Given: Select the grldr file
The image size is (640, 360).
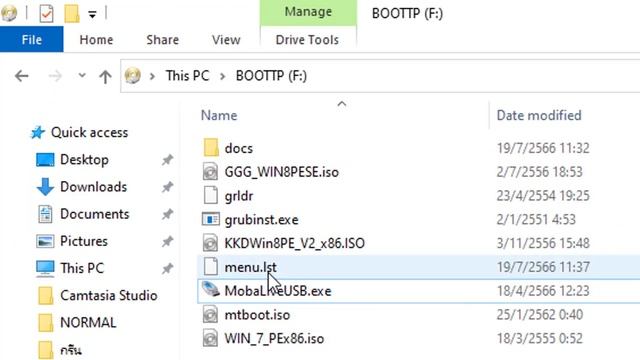Looking at the screenshot, I should [239, 196].
